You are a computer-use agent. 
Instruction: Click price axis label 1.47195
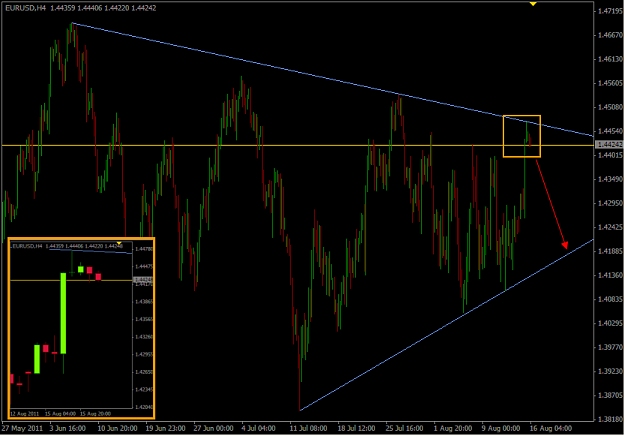point(610,11)
